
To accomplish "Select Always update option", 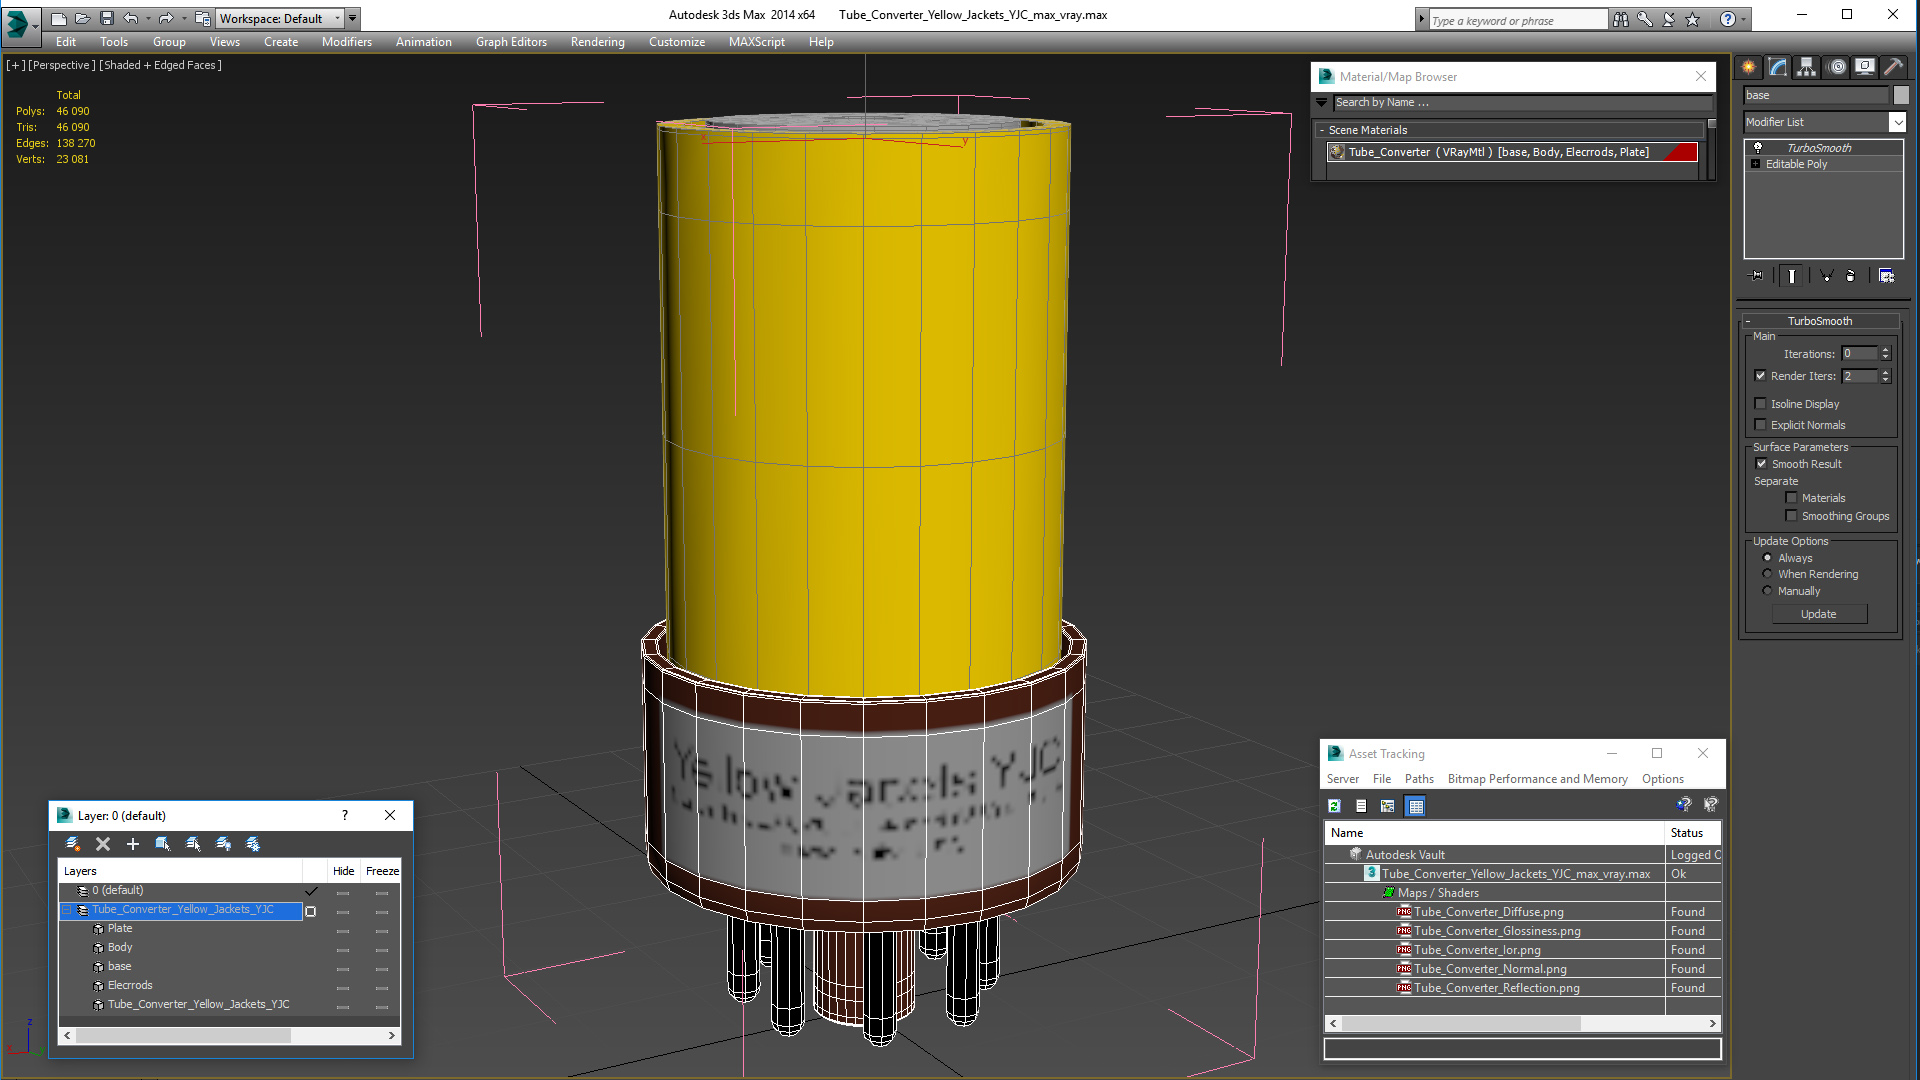I will tap(1768, 558).
